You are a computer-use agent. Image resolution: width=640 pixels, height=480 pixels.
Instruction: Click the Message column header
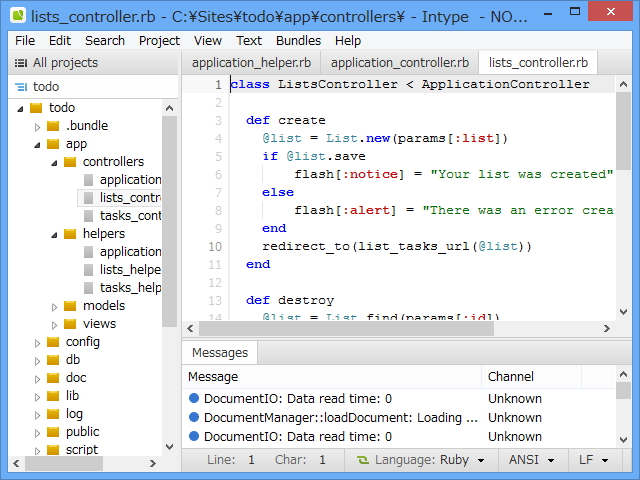332,377
